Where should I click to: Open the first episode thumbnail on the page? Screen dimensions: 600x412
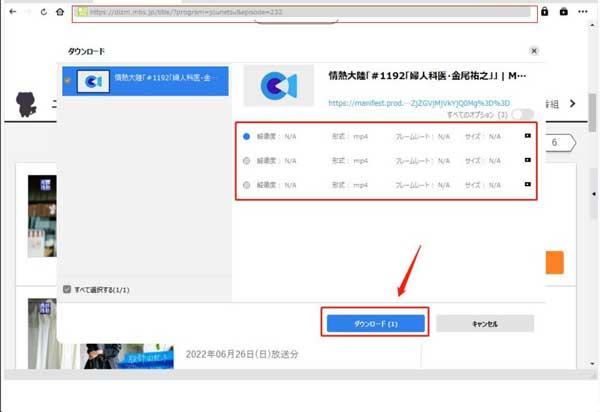pyautogui.click(x=42, y=216)
